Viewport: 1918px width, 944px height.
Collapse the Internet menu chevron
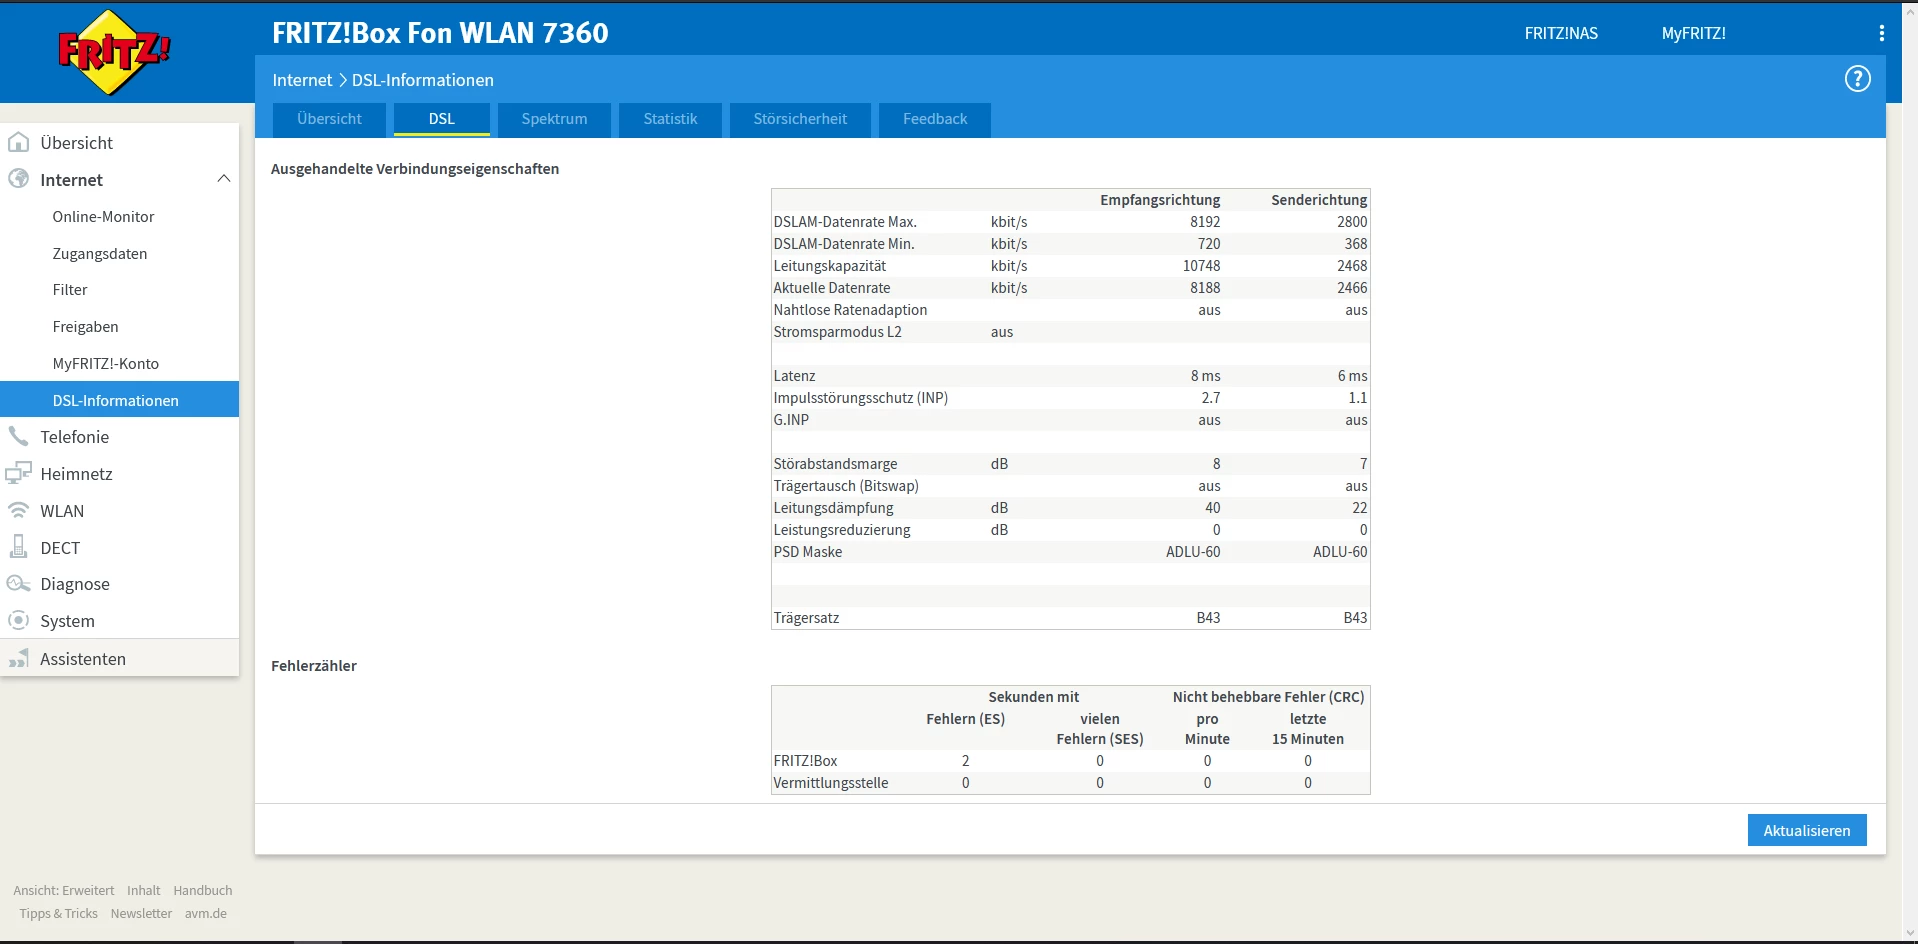[223, 179]
